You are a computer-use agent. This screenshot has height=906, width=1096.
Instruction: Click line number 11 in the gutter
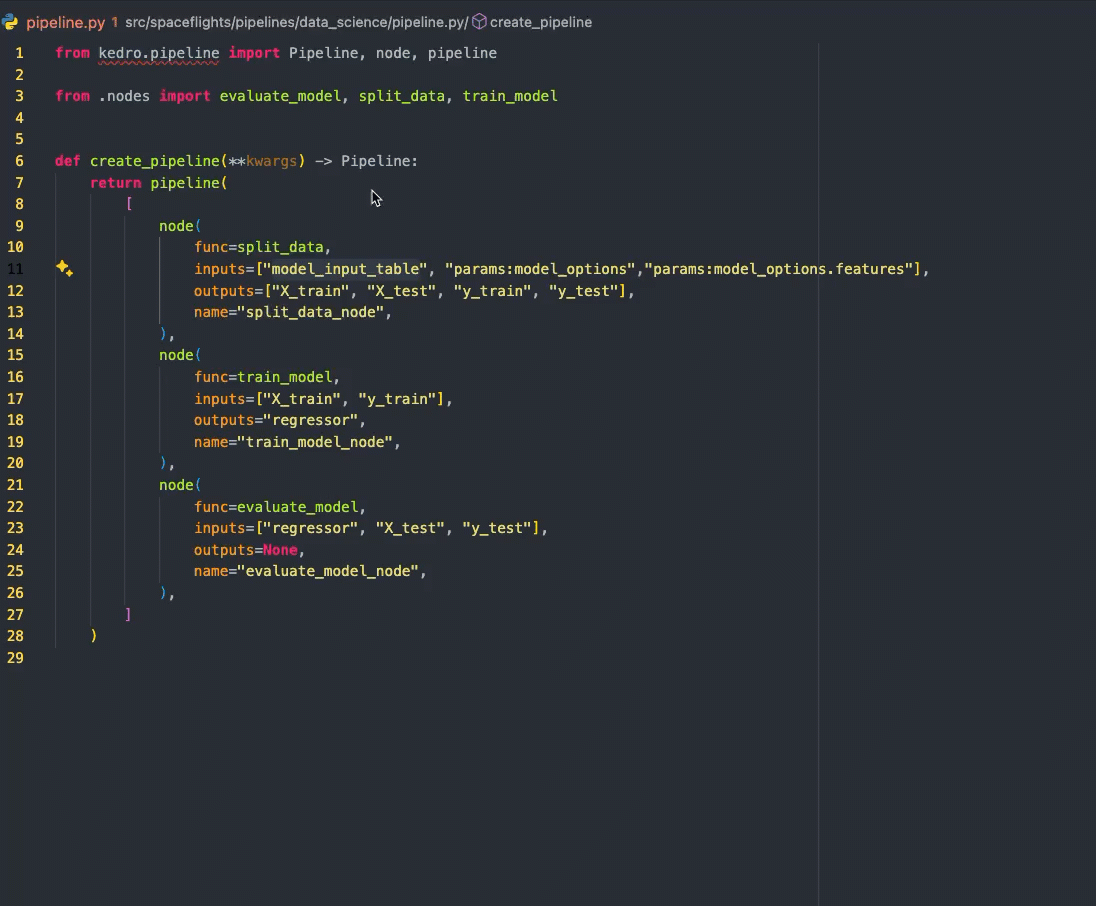[17, 269]
